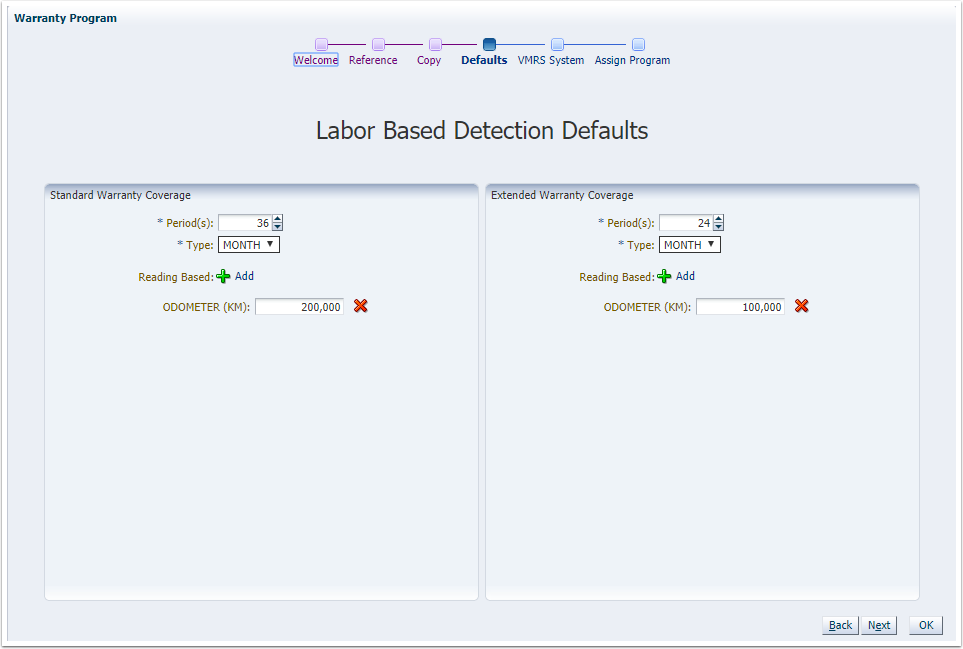Viewport: 963px width, 649px height.
Task: Remove the 200,000 odometer reading
Action: click(361, 306)
